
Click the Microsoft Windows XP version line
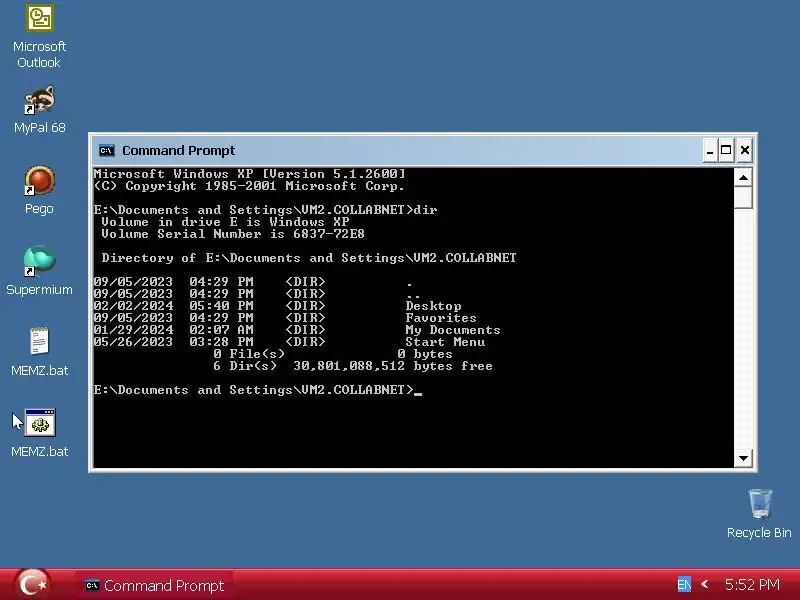pyautogui.click(x=249, y=174)
